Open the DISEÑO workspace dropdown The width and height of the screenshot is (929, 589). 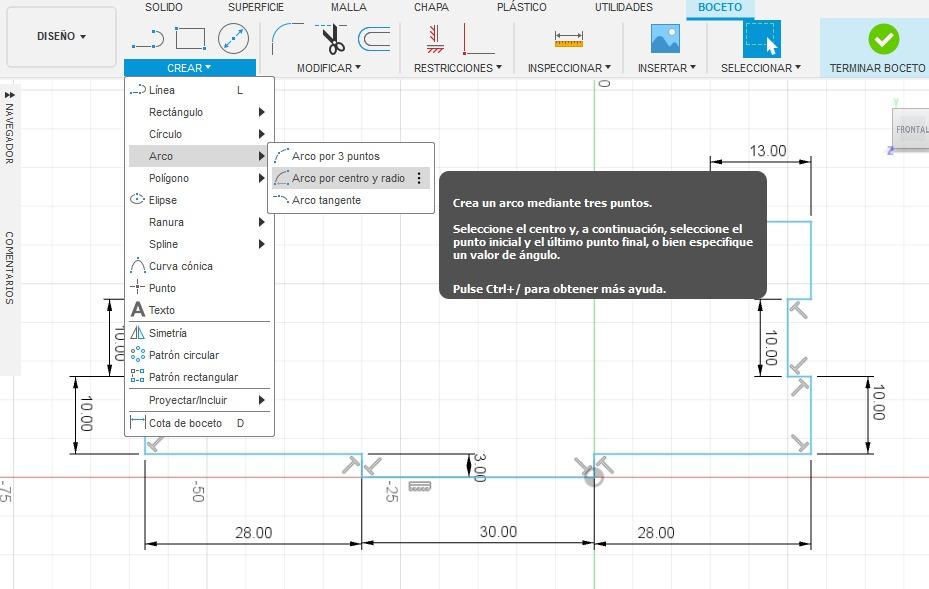(61, 37)
